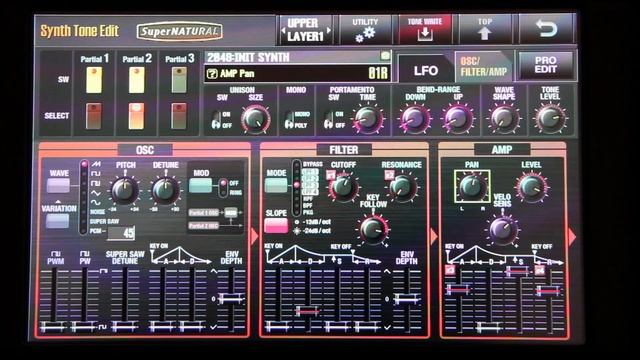This screenshot has width=640, height=360.
Task: Flip the Mono/Poly switch
Action: (289, 120)
